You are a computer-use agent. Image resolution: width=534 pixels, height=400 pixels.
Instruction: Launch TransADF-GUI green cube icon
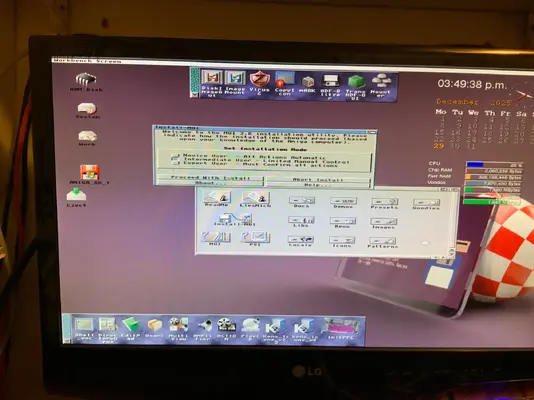(356, 87)
